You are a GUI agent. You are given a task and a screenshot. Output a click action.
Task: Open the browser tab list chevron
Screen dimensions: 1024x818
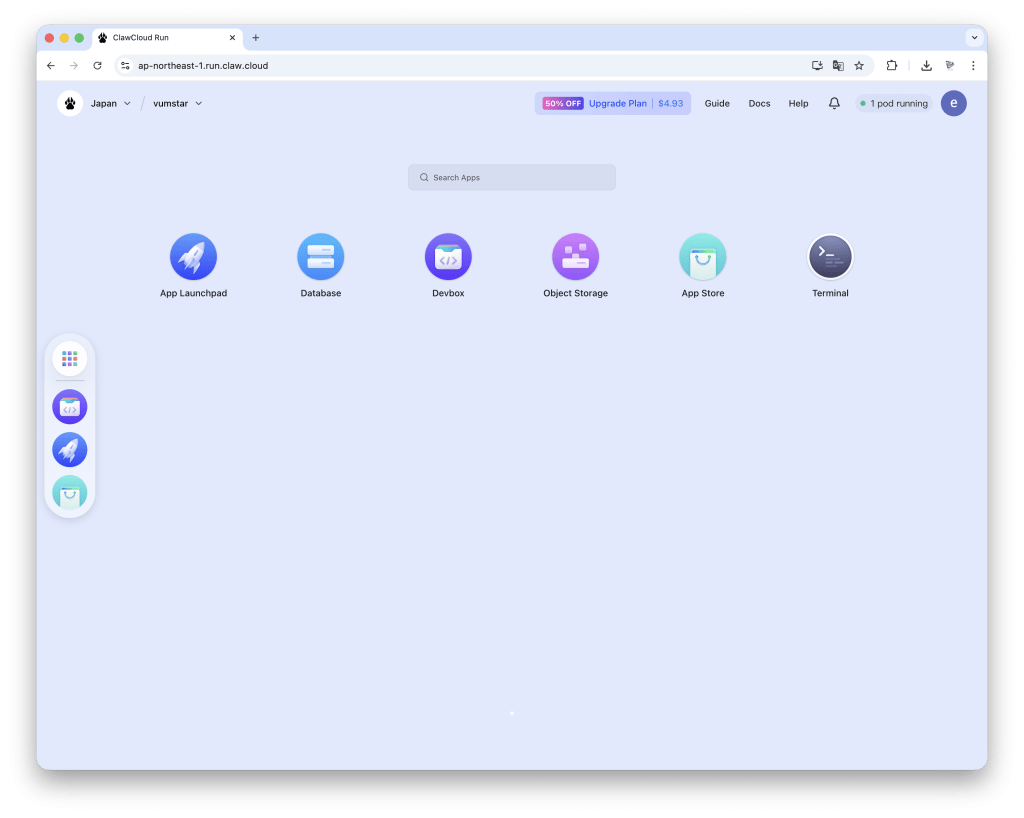click(x=974, y=37)
